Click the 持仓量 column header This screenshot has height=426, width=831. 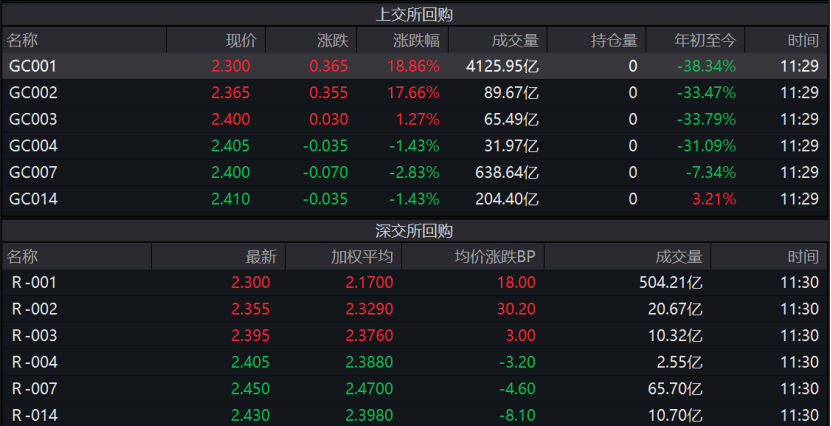(x=614, y=40)
